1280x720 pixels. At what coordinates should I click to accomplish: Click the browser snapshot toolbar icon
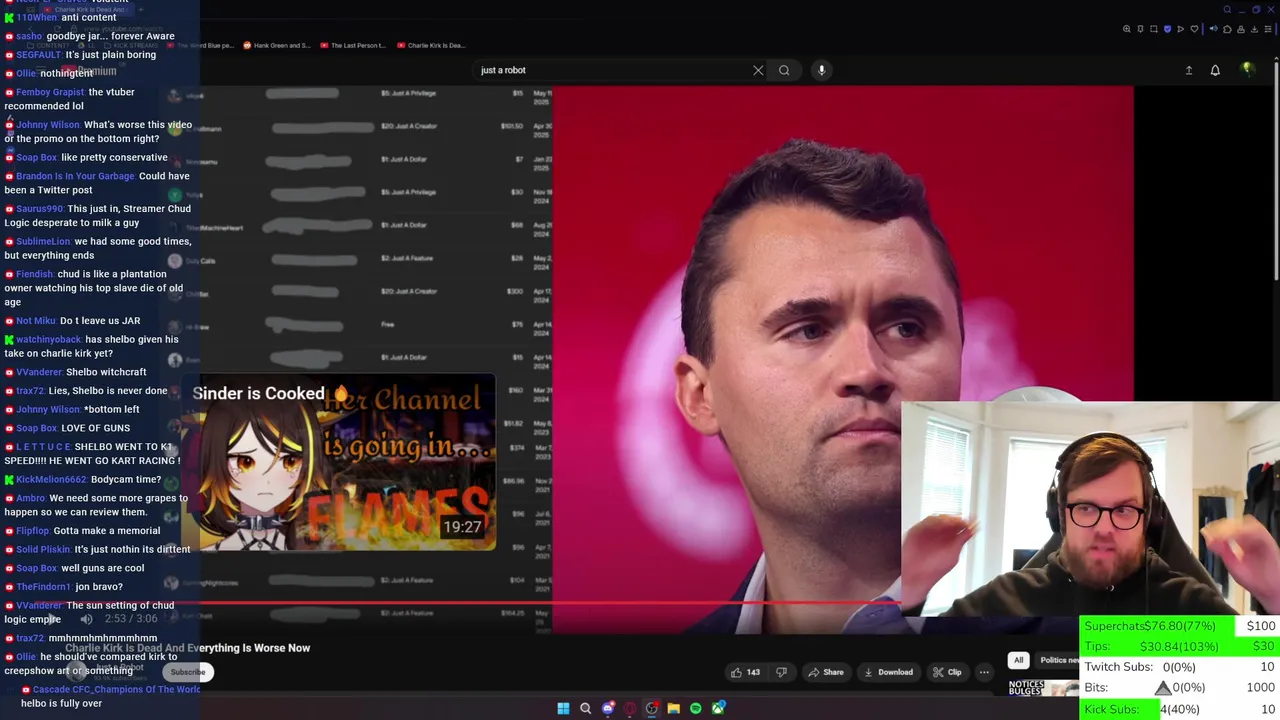1154,29
